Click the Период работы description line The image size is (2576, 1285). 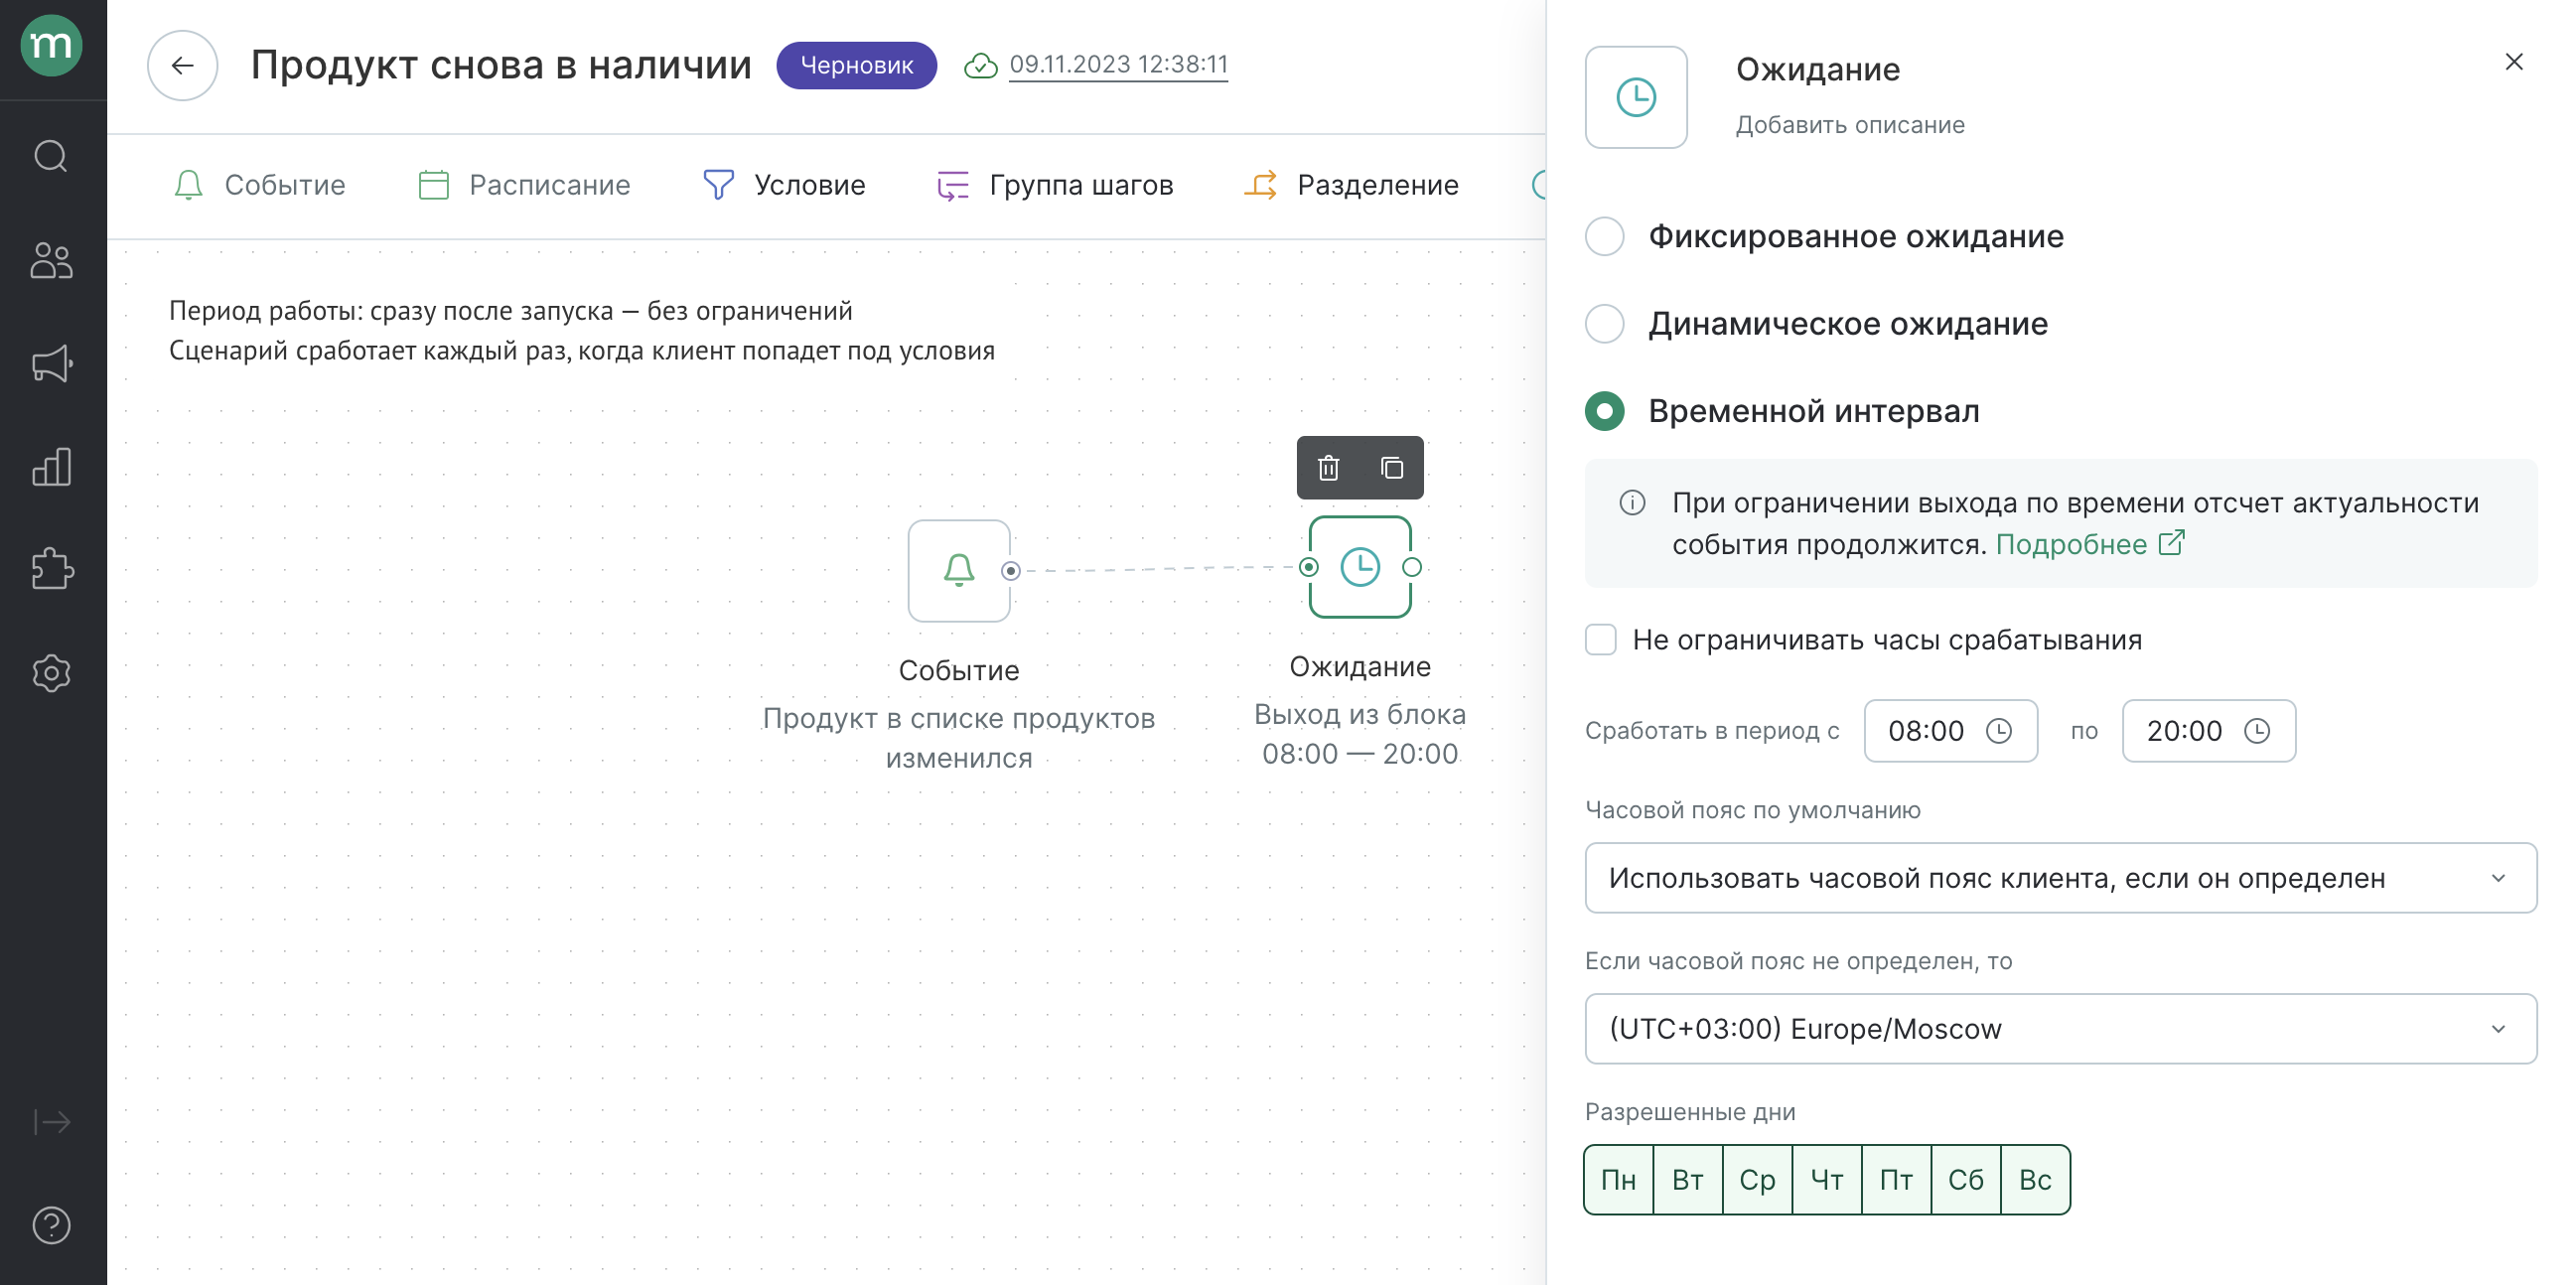coord(510,311)
